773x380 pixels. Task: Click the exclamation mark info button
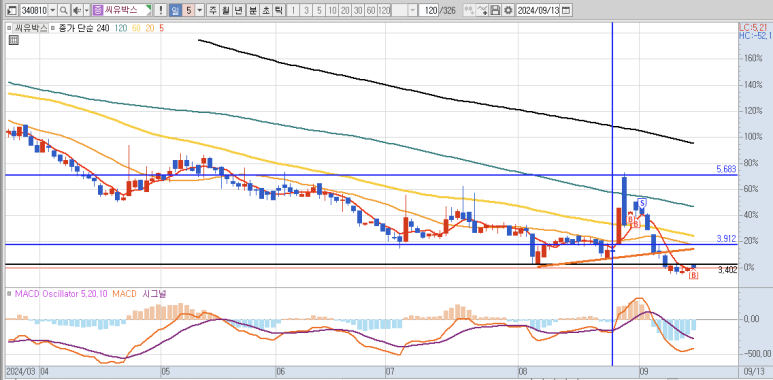tap(161, 10)
